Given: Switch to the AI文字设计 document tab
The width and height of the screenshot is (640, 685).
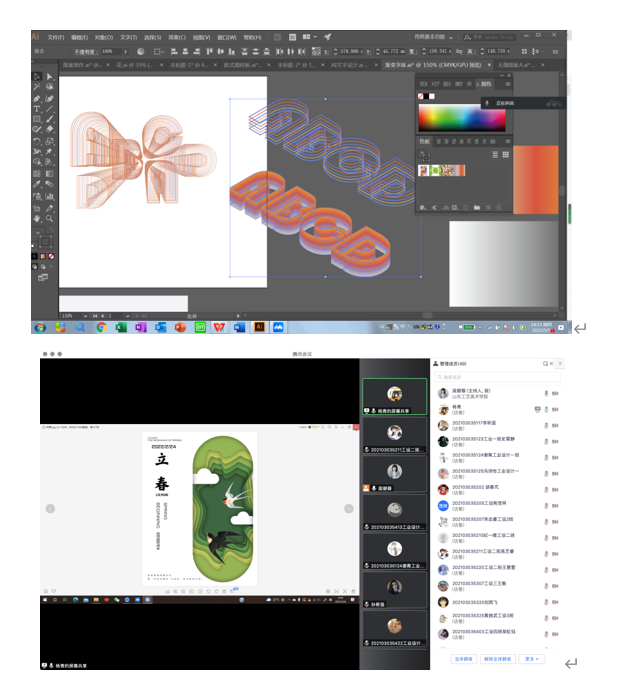Looking at the screenshot, I should (351, 64).
